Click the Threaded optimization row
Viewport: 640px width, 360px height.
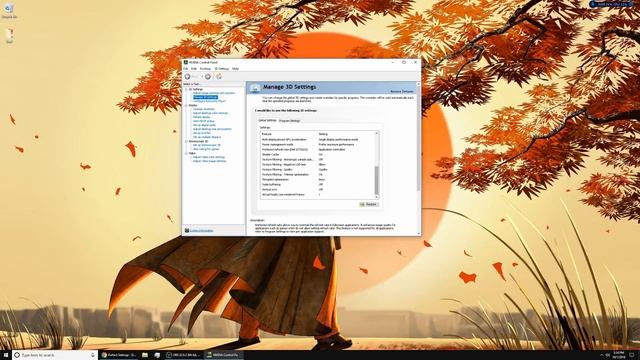(317, 180)
